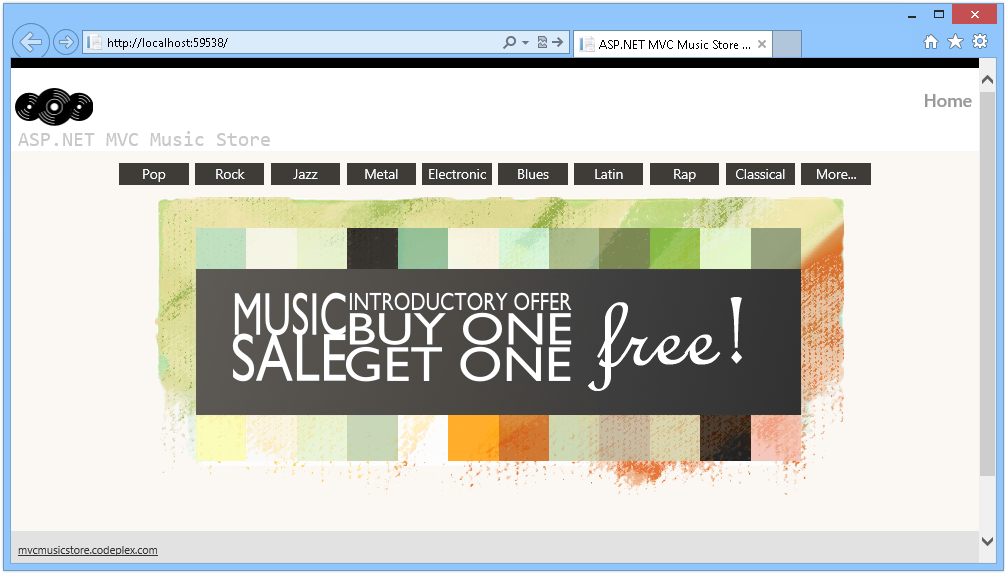This screenshot has height=573, width=1005.
Task: Open the Tools gear icon
Action: pos(980,42)
